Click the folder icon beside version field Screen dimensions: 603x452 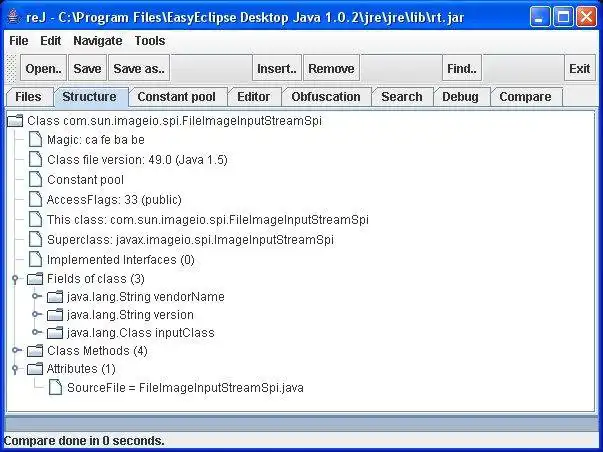(55, 315)
